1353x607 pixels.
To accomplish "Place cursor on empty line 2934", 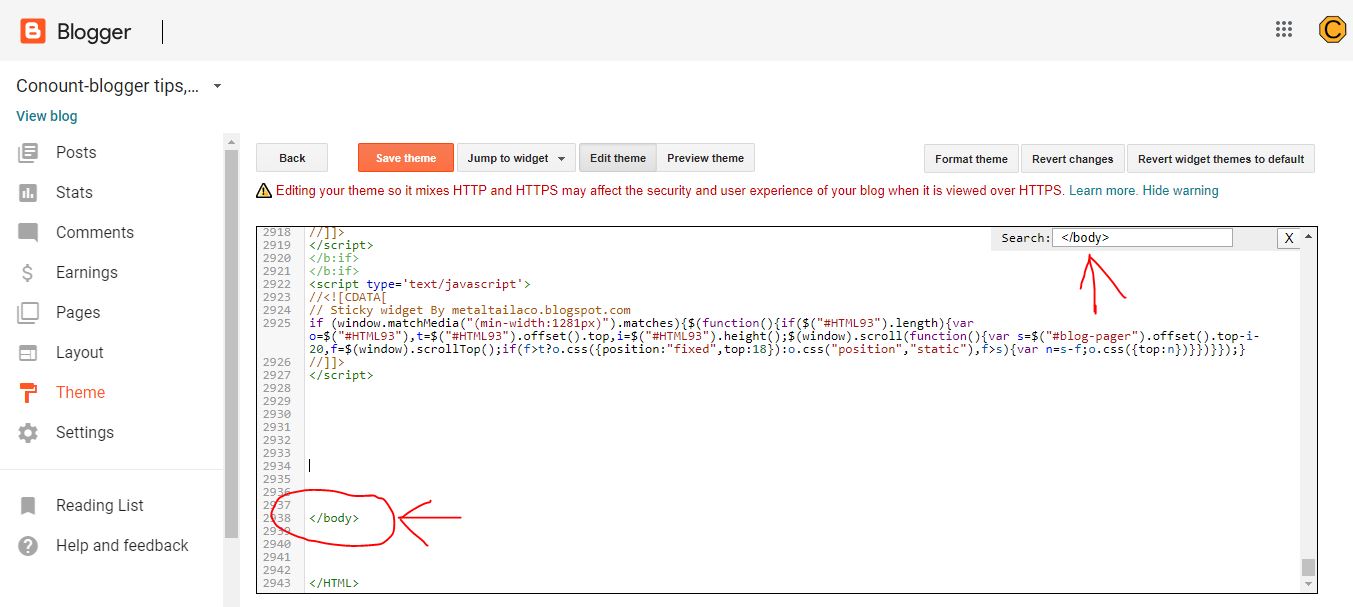I will click(x=800, y=466).
